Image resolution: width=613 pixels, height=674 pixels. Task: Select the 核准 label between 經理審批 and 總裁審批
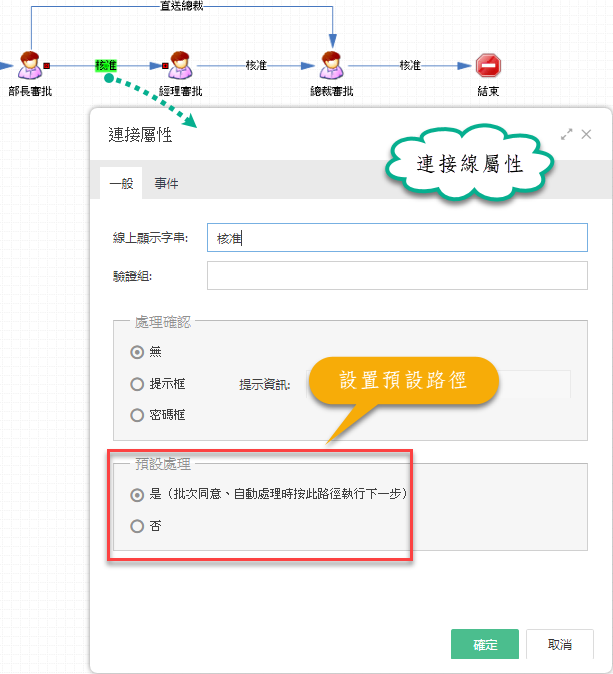tap(256, 65)
